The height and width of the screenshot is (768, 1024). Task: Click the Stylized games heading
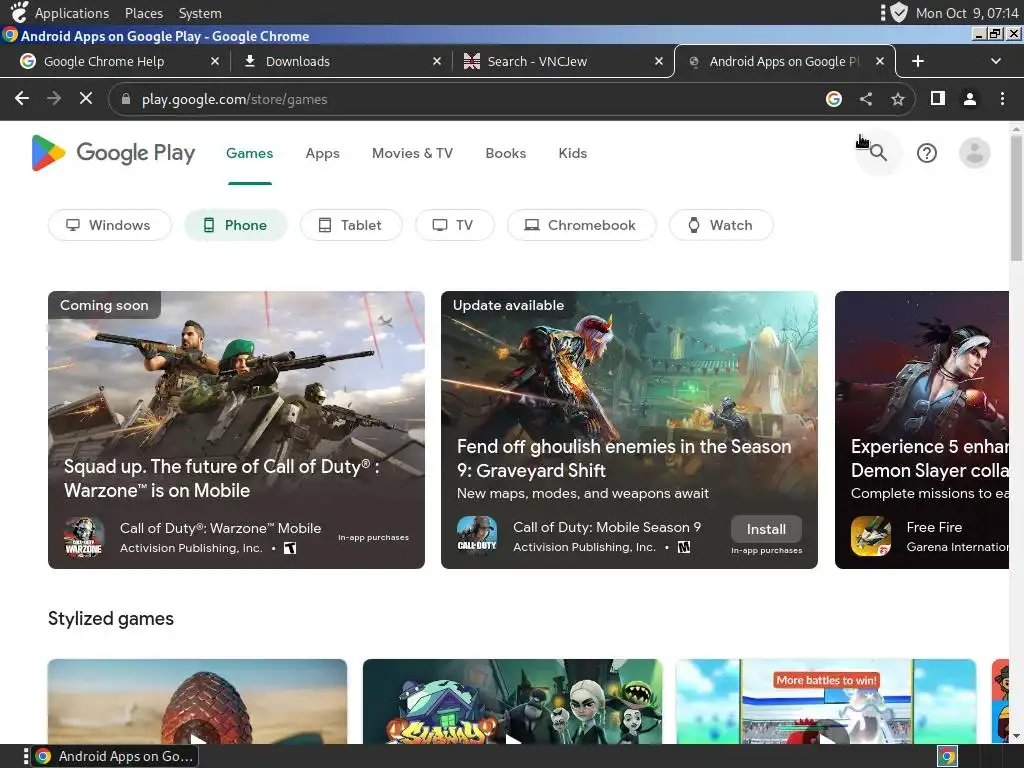pyautogui.click(x=111, y=618)
